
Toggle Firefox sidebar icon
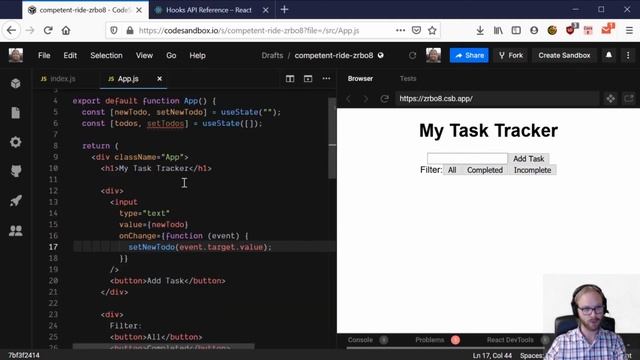pos(516,30)
